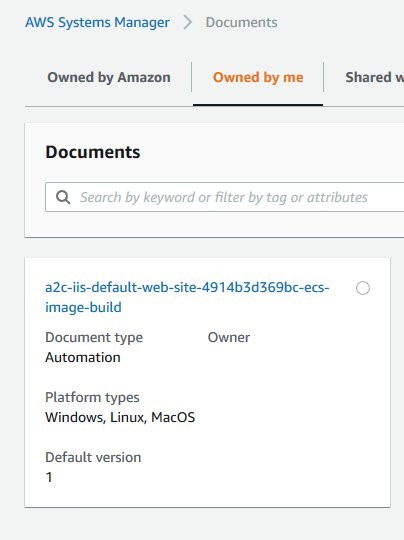Select the Owned by me tab
404x540 pixels.
pyautogui.click(x=258, y=77)
